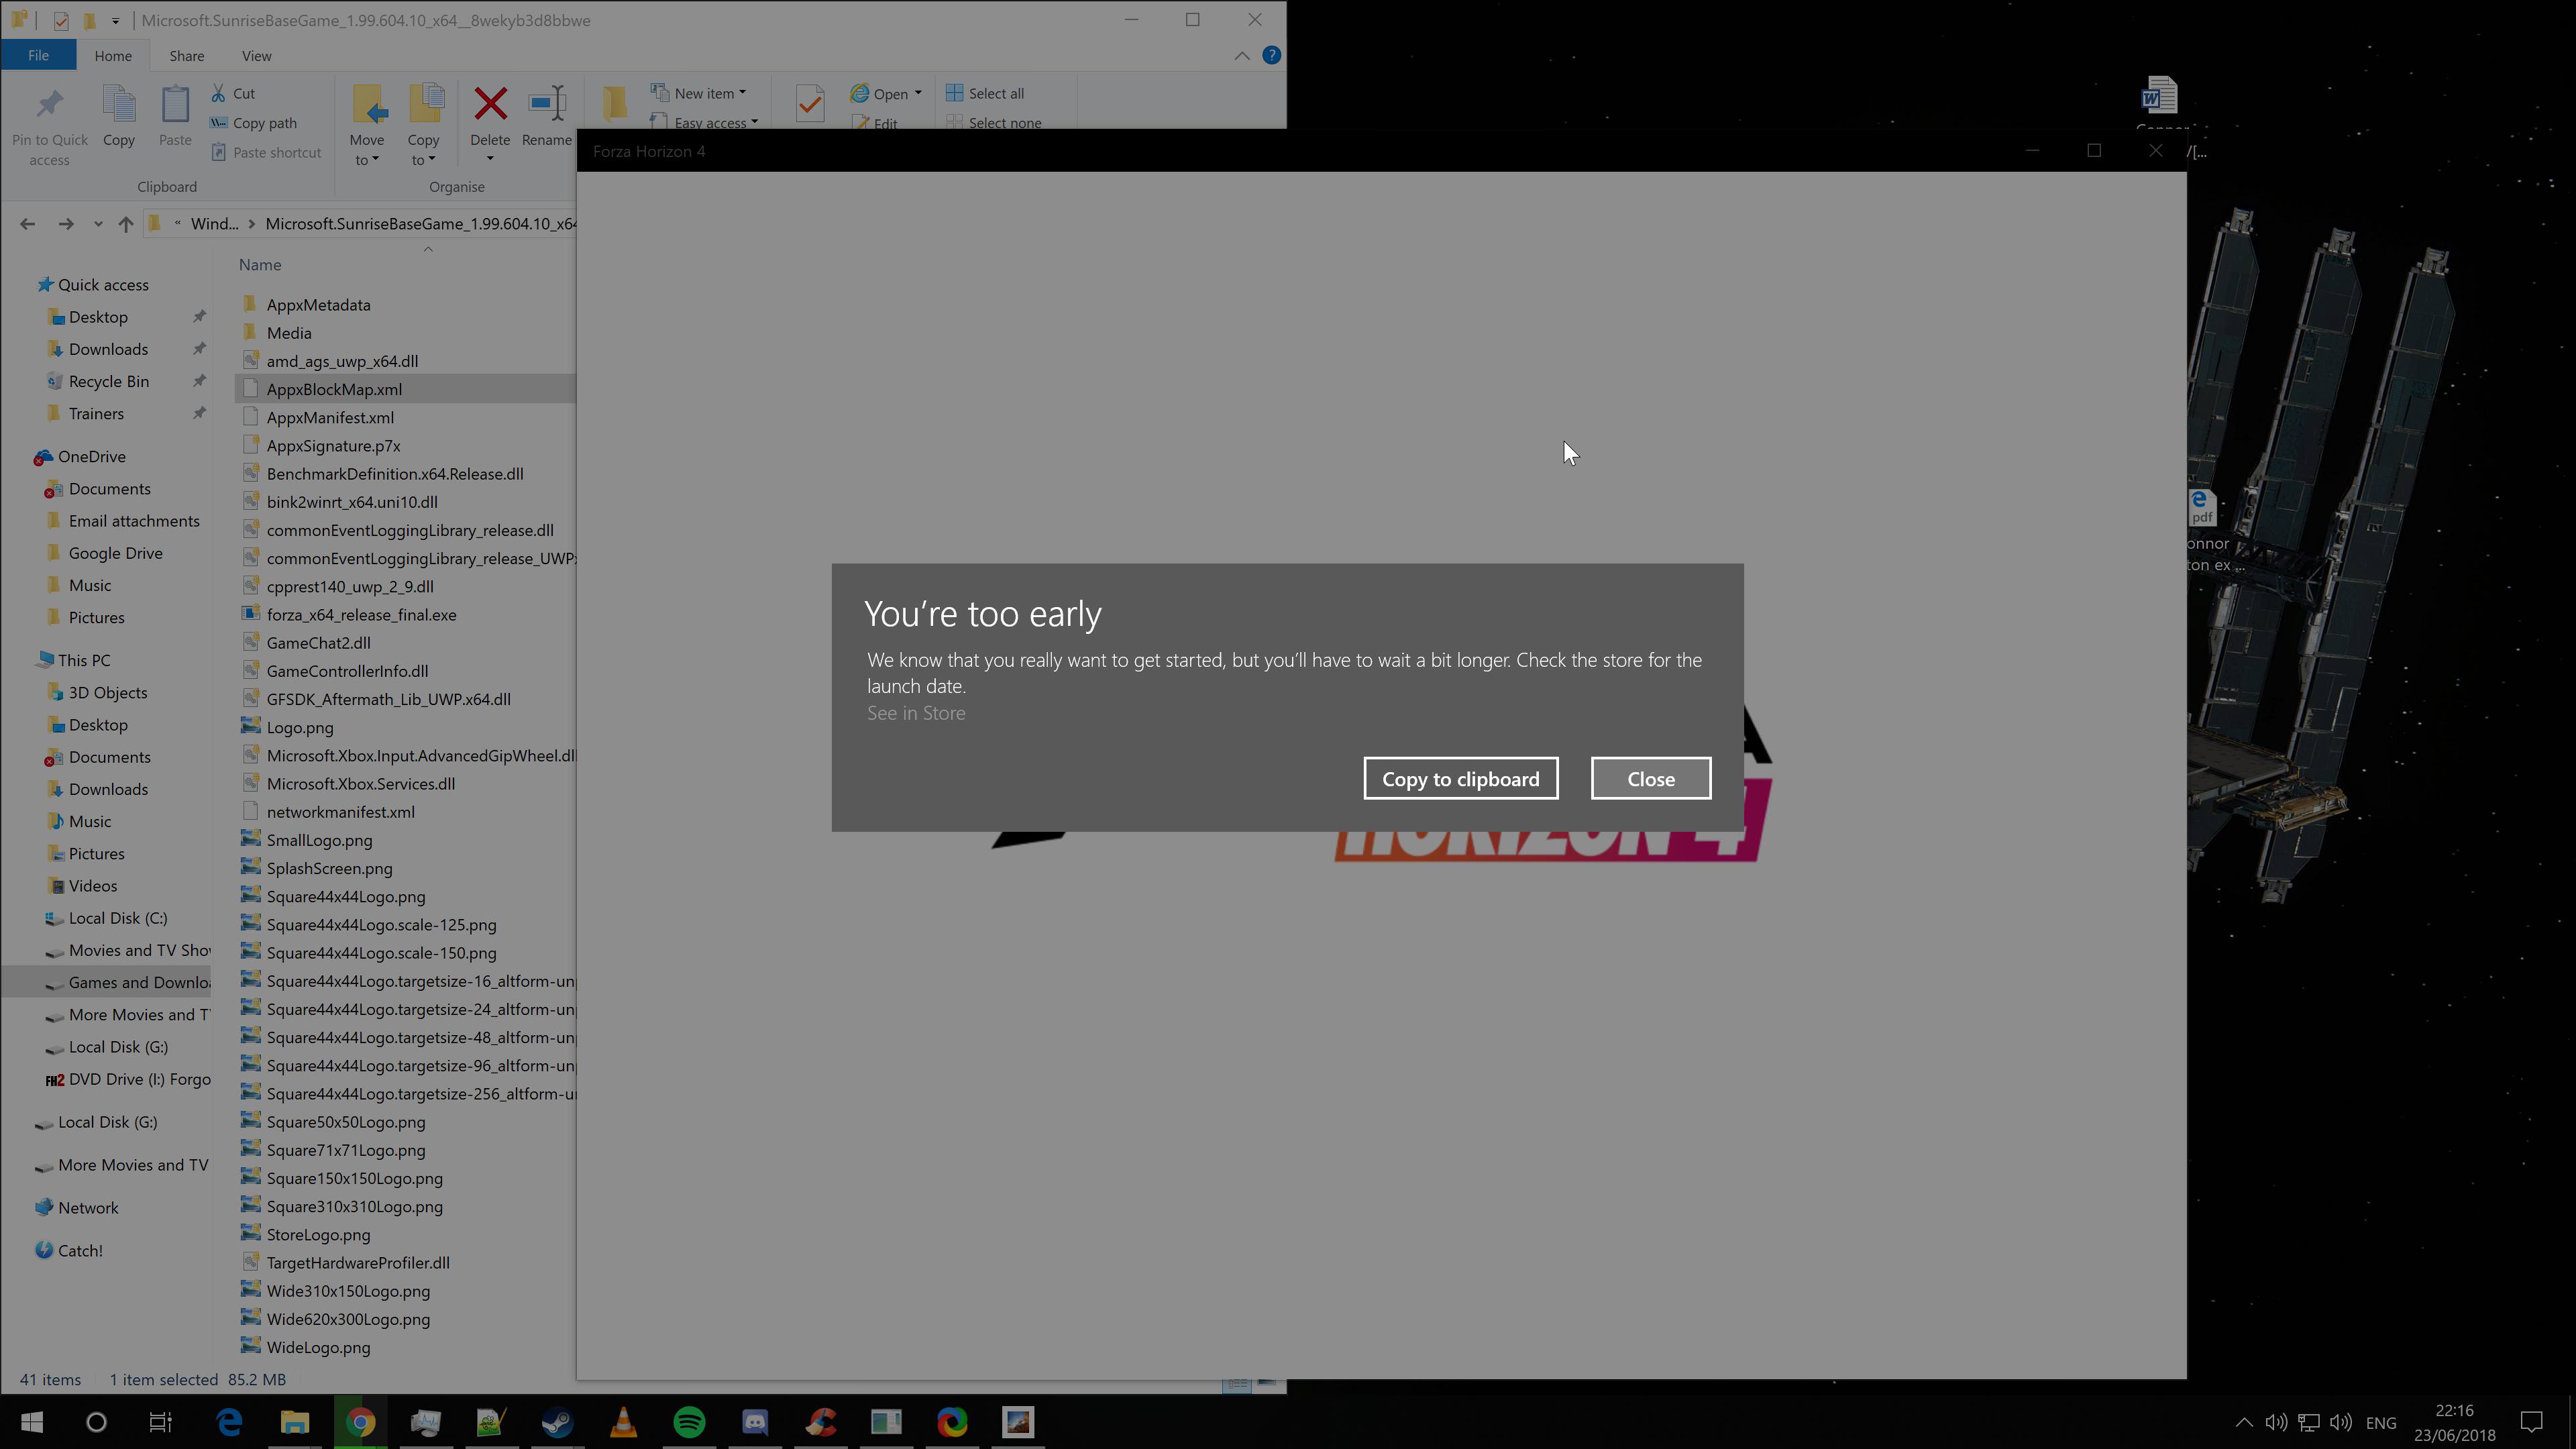The height and width of the screenshot is (1449, 2576).
Task: Open Cortana search circle on taskbar
Action: 96,1422
